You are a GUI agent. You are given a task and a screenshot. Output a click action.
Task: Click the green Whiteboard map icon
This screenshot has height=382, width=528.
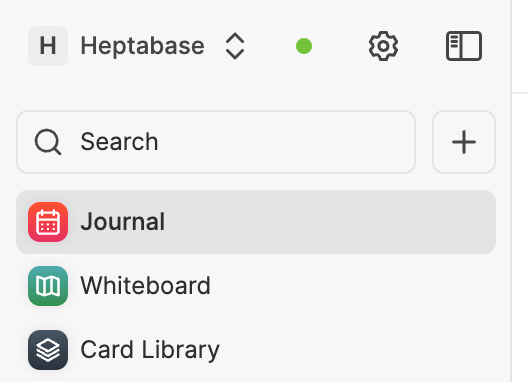coord(48,286)
